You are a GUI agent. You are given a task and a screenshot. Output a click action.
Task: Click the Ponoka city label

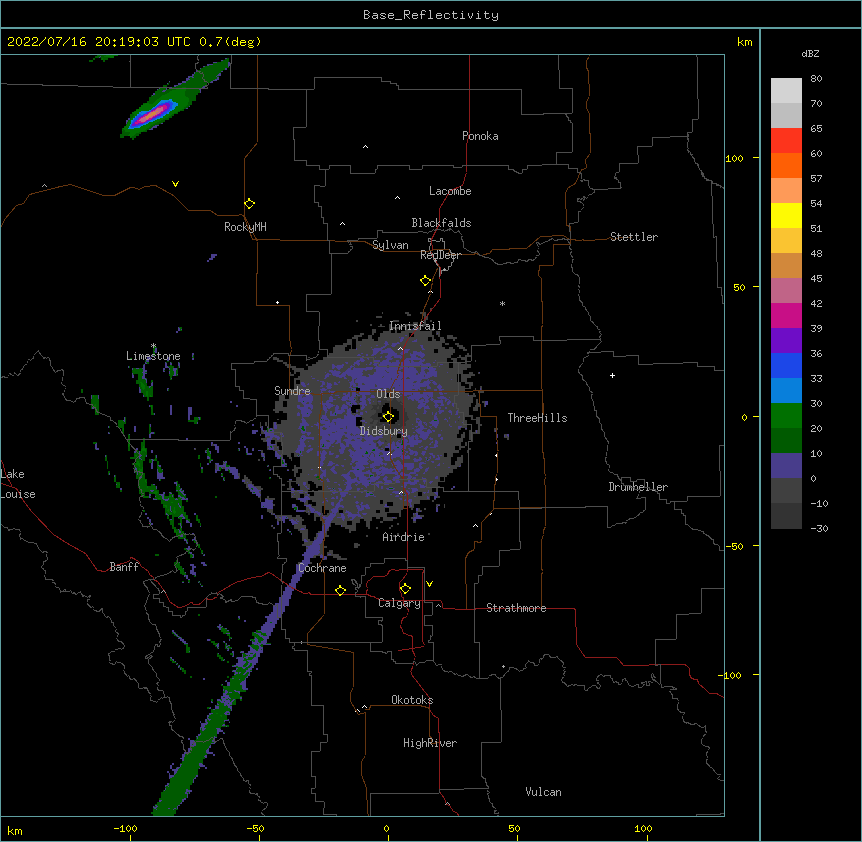[x=480, y=136]
